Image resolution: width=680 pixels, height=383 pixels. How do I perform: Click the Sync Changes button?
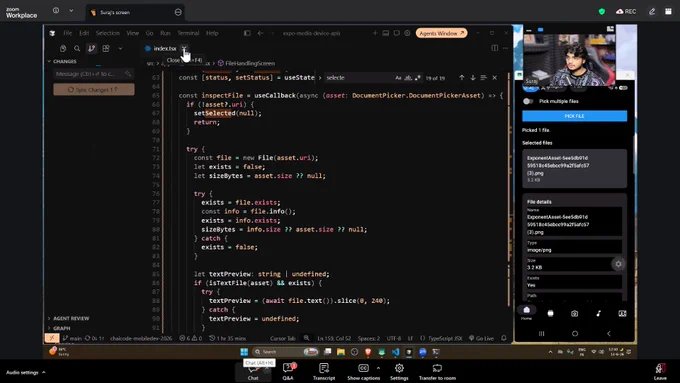click(94, 89)
